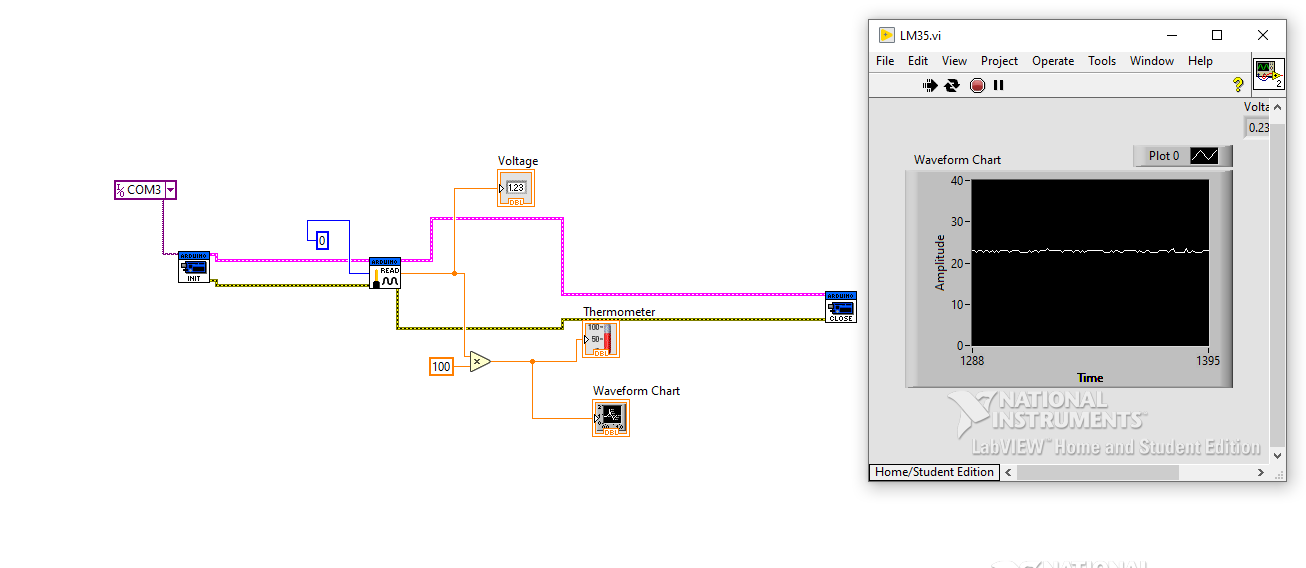1306x568 pixels.
Task: Click the Time axis label
Action: pos(1090,377)
